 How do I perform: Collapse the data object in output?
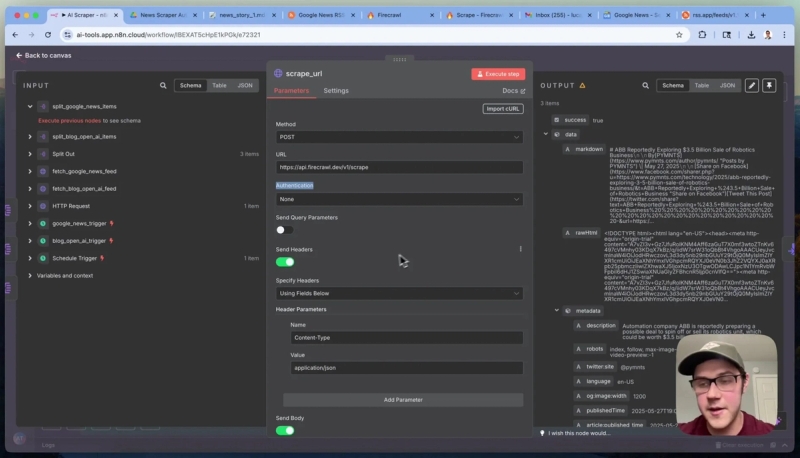click(x=546, y=134)
